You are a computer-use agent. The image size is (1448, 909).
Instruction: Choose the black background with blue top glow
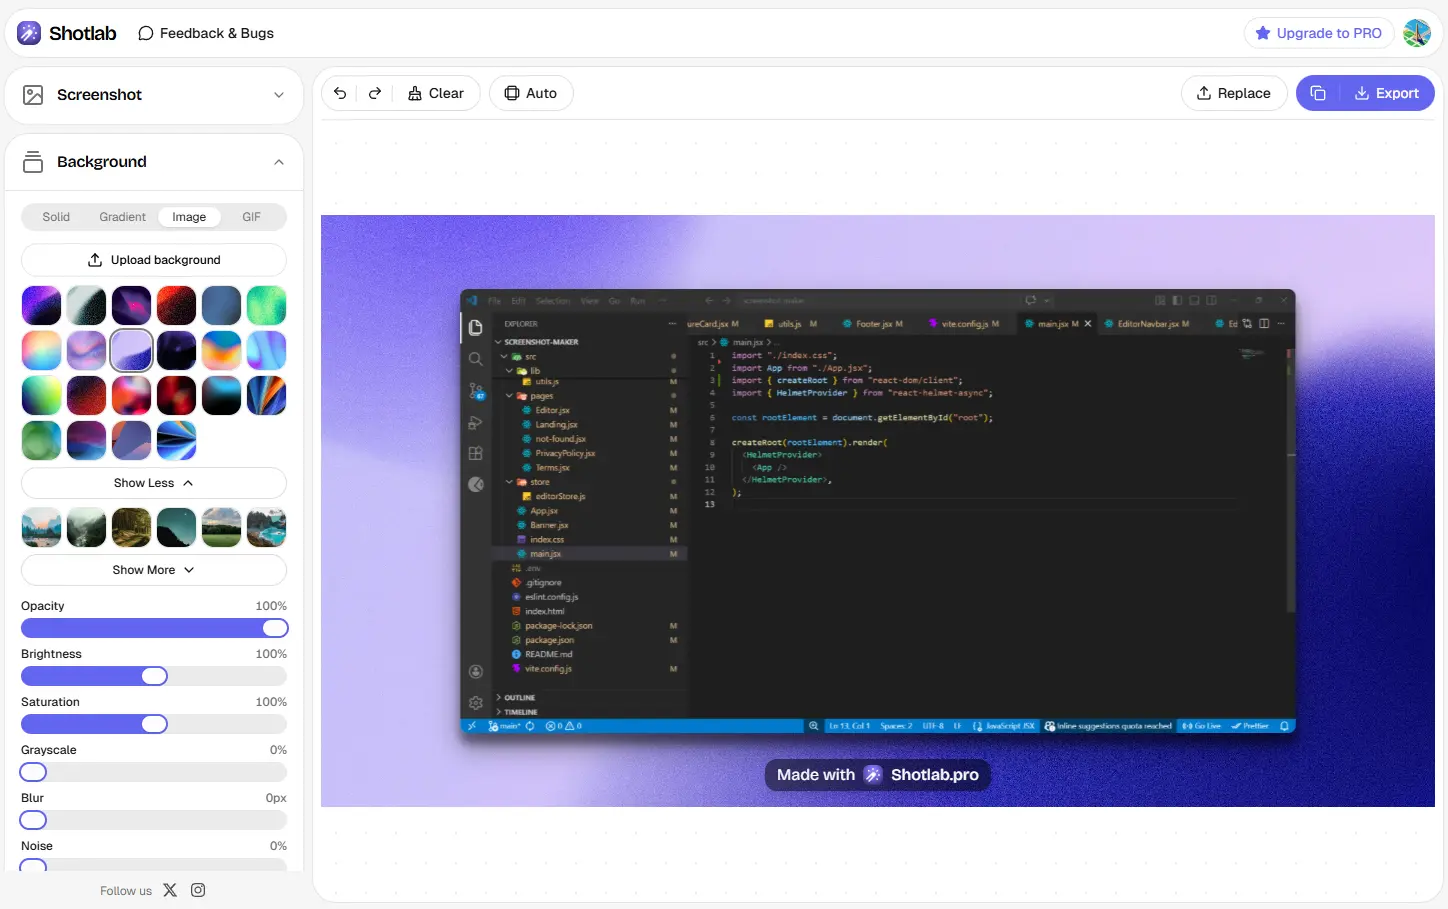221,395
